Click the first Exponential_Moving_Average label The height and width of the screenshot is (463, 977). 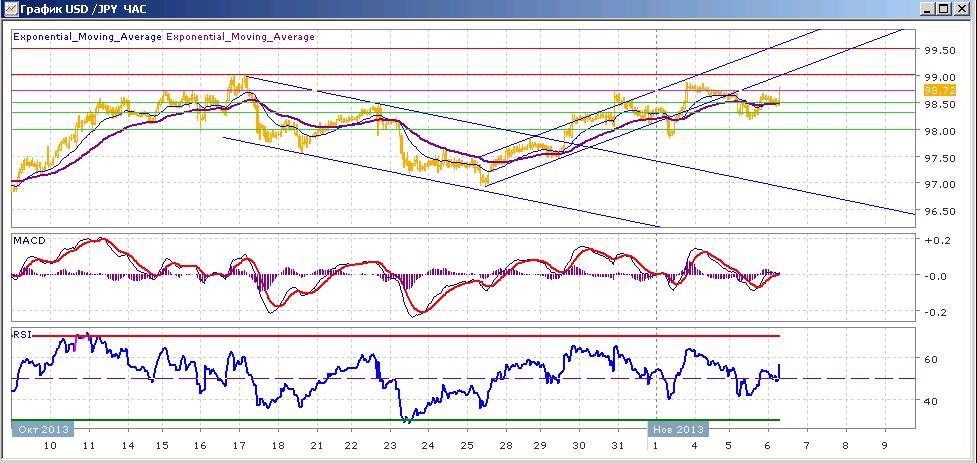pyautogui.click(x=88, y=37)
